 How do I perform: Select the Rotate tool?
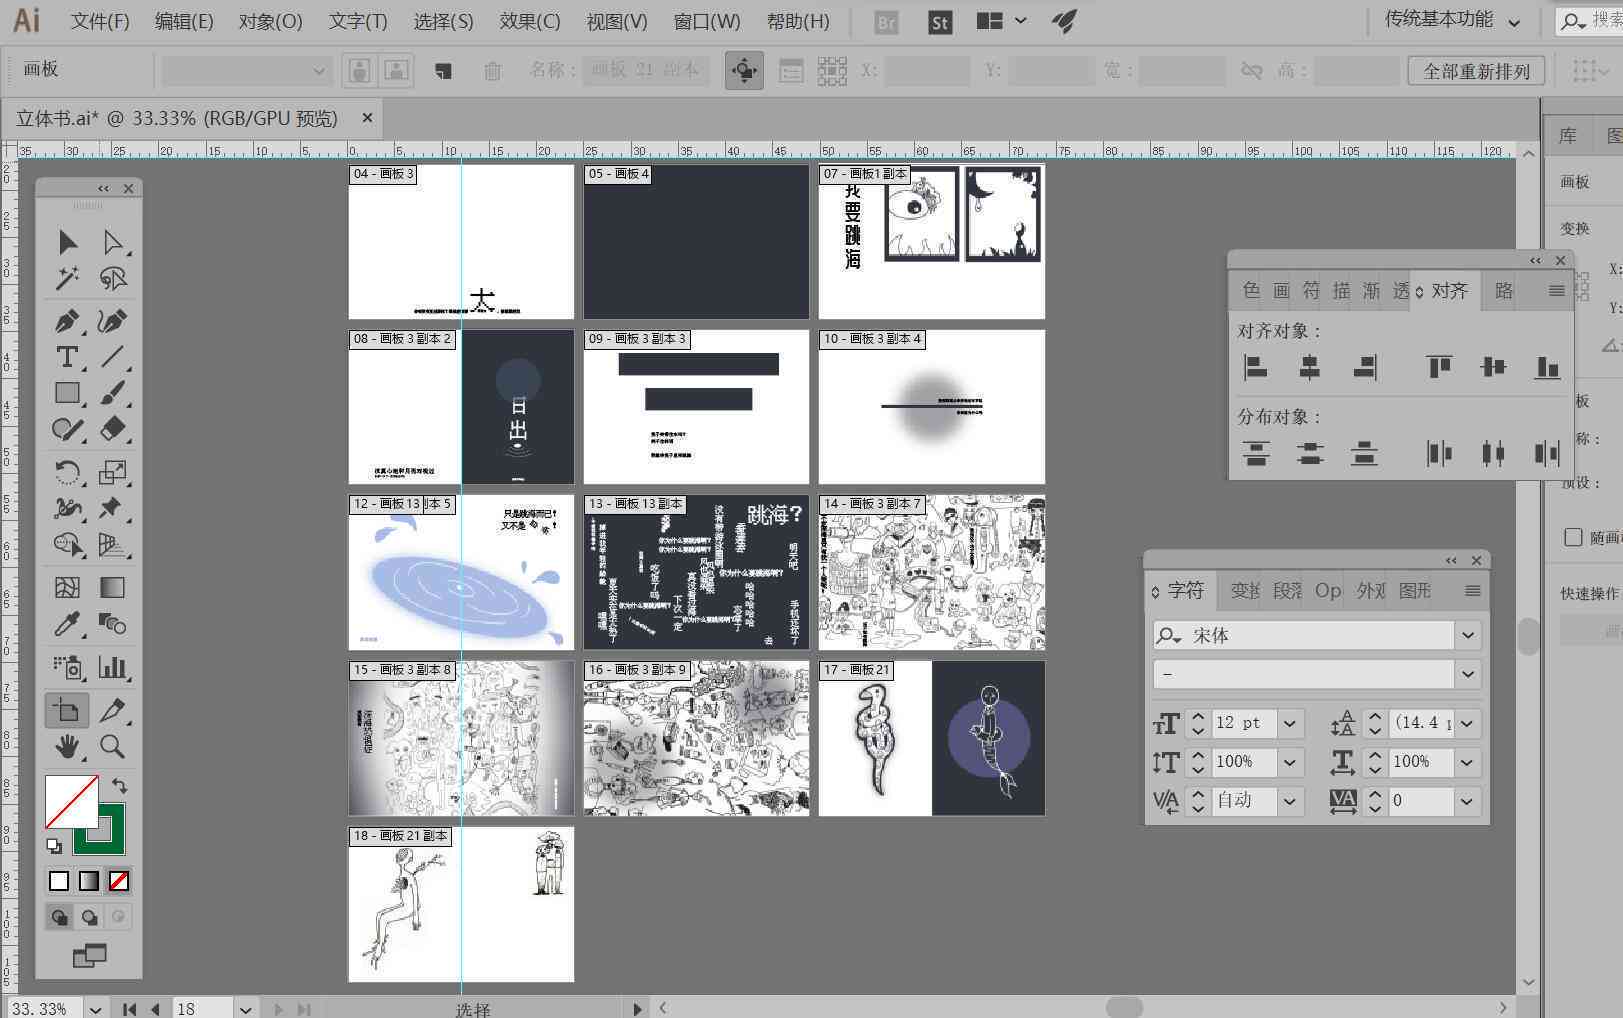coord(67,472)
